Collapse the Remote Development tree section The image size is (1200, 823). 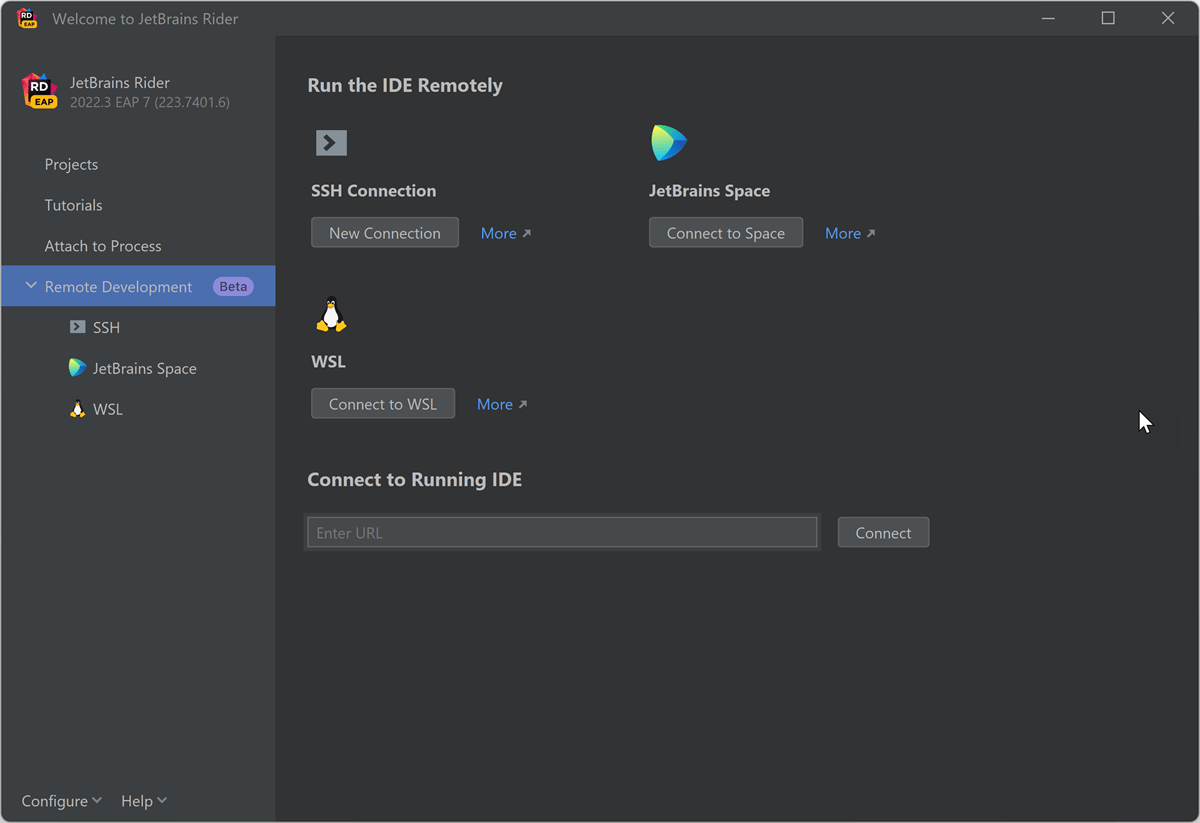(x=31, y=286)
